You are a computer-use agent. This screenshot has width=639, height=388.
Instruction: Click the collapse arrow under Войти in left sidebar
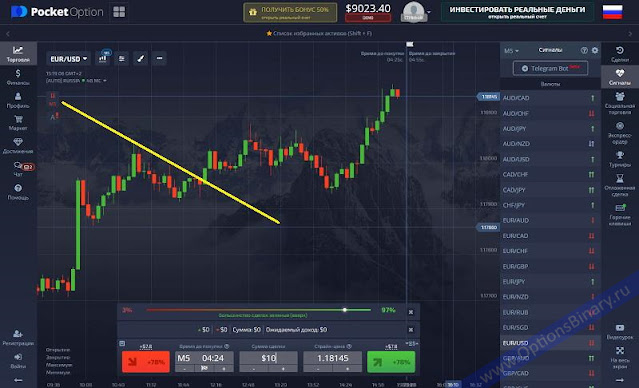click(x=18, y=380)
